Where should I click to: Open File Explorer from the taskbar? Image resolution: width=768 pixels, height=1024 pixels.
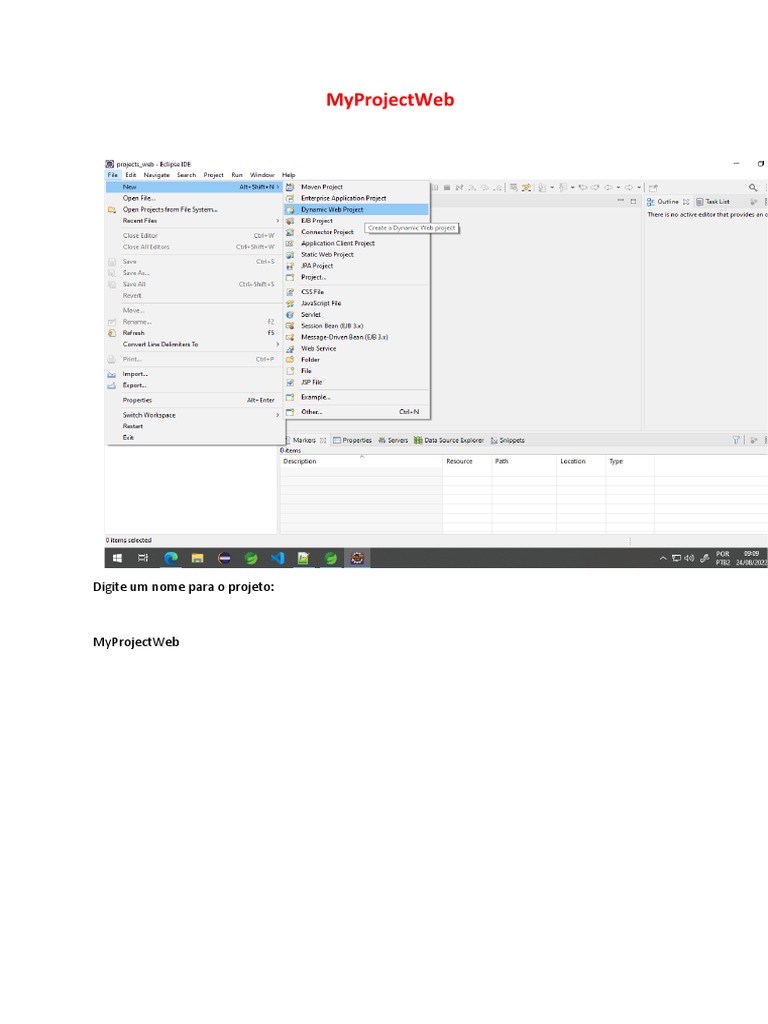tap(197, 558)
